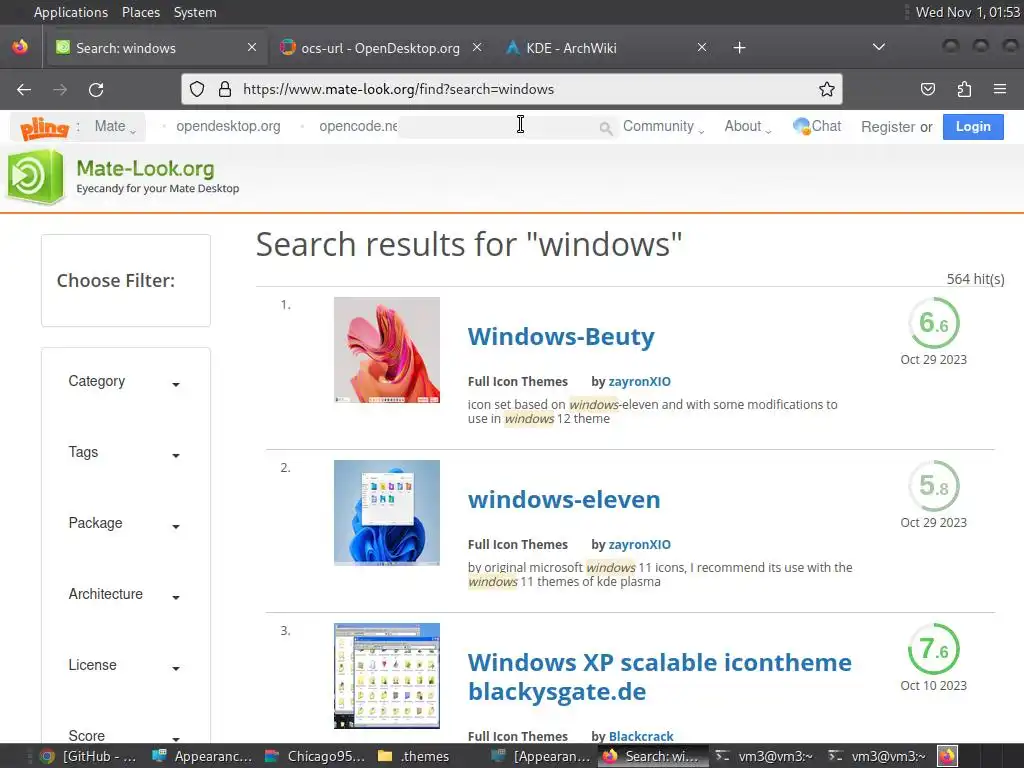Viewport: 1024px width, 768px height.
Task: Open zayronXIO profile under windows-eleven
Action: click(639, 545)
